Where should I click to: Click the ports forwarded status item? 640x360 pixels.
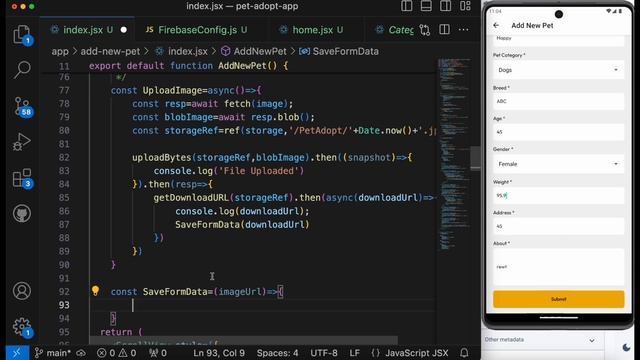[158, 353]
